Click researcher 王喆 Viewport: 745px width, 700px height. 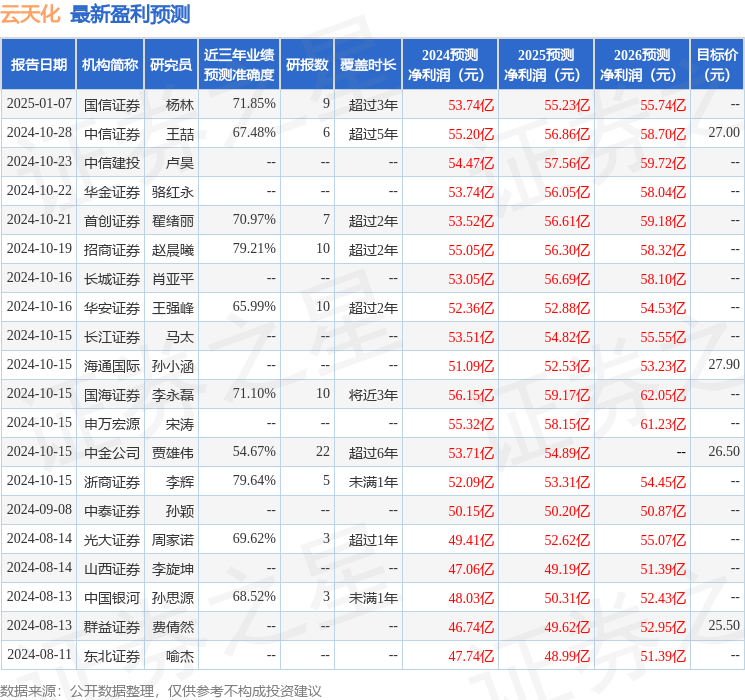[x=180, y=134]
